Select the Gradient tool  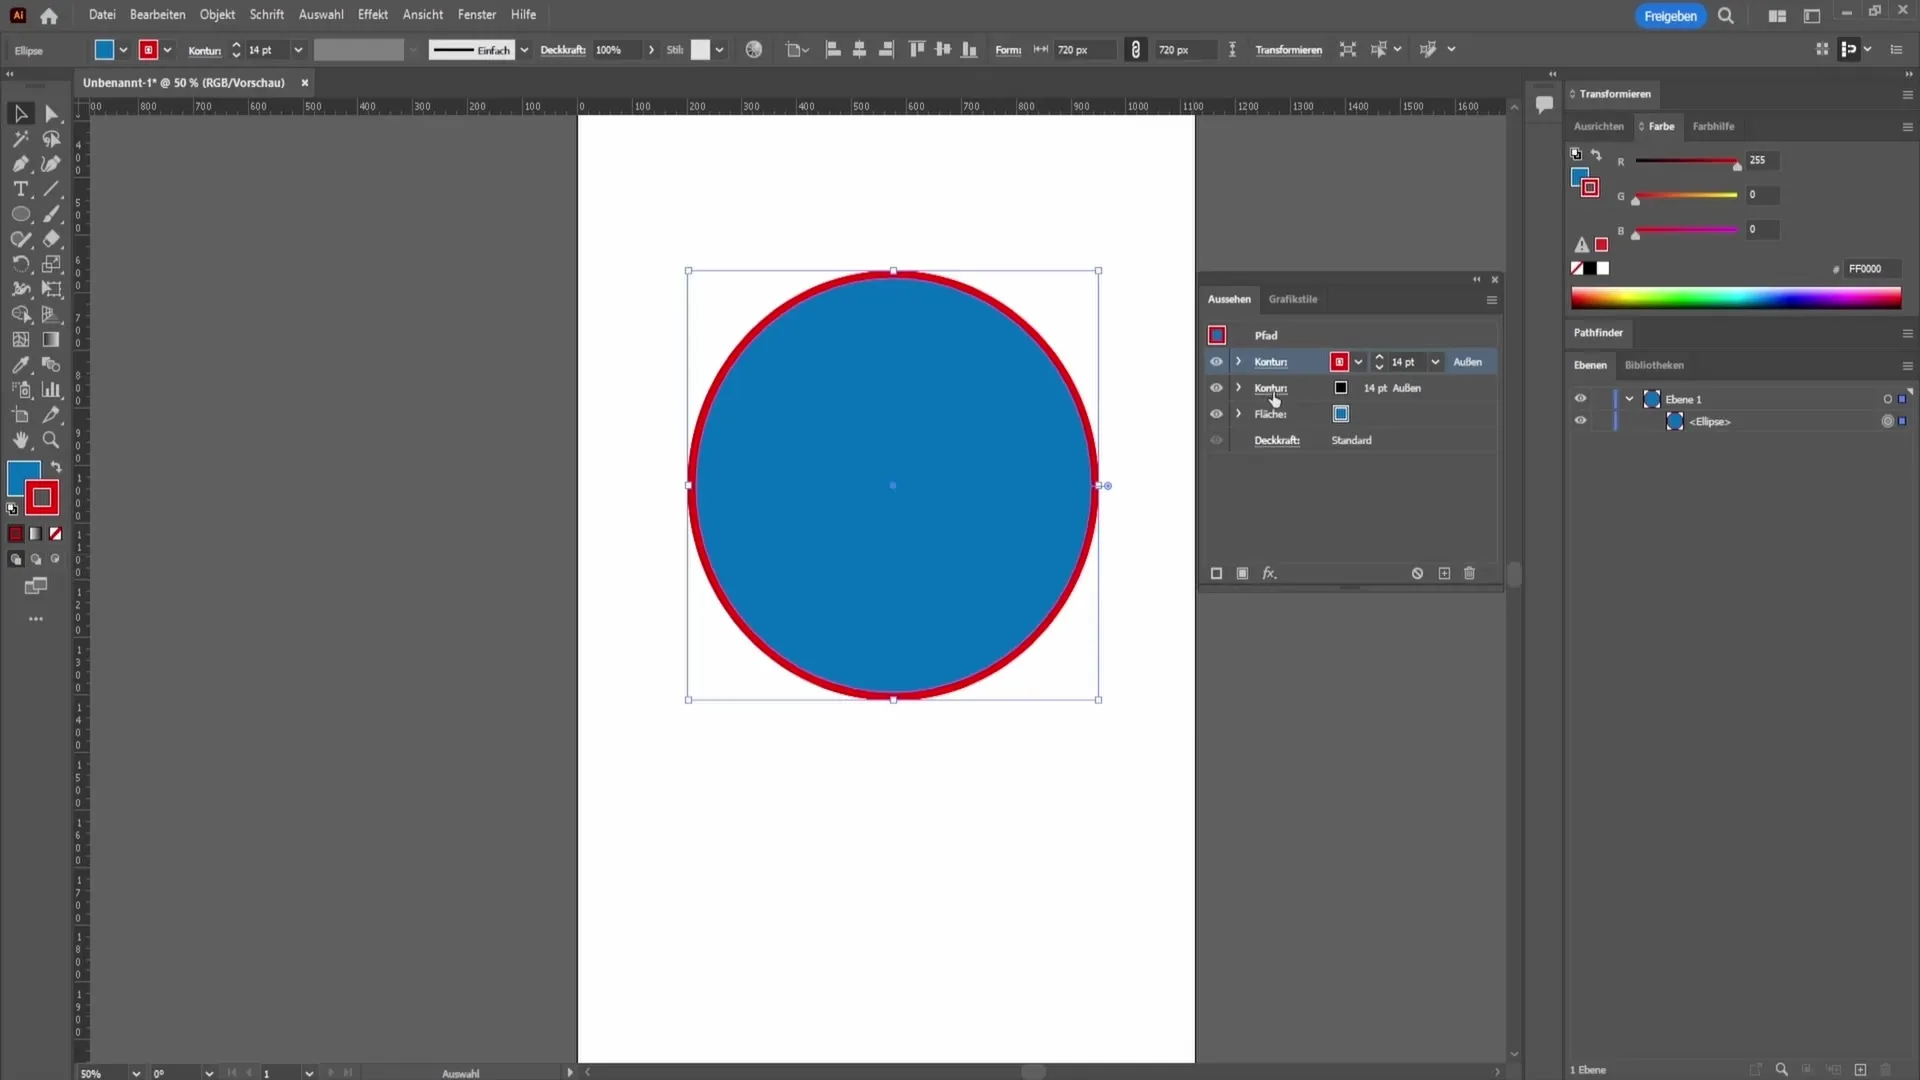(52, 340)
